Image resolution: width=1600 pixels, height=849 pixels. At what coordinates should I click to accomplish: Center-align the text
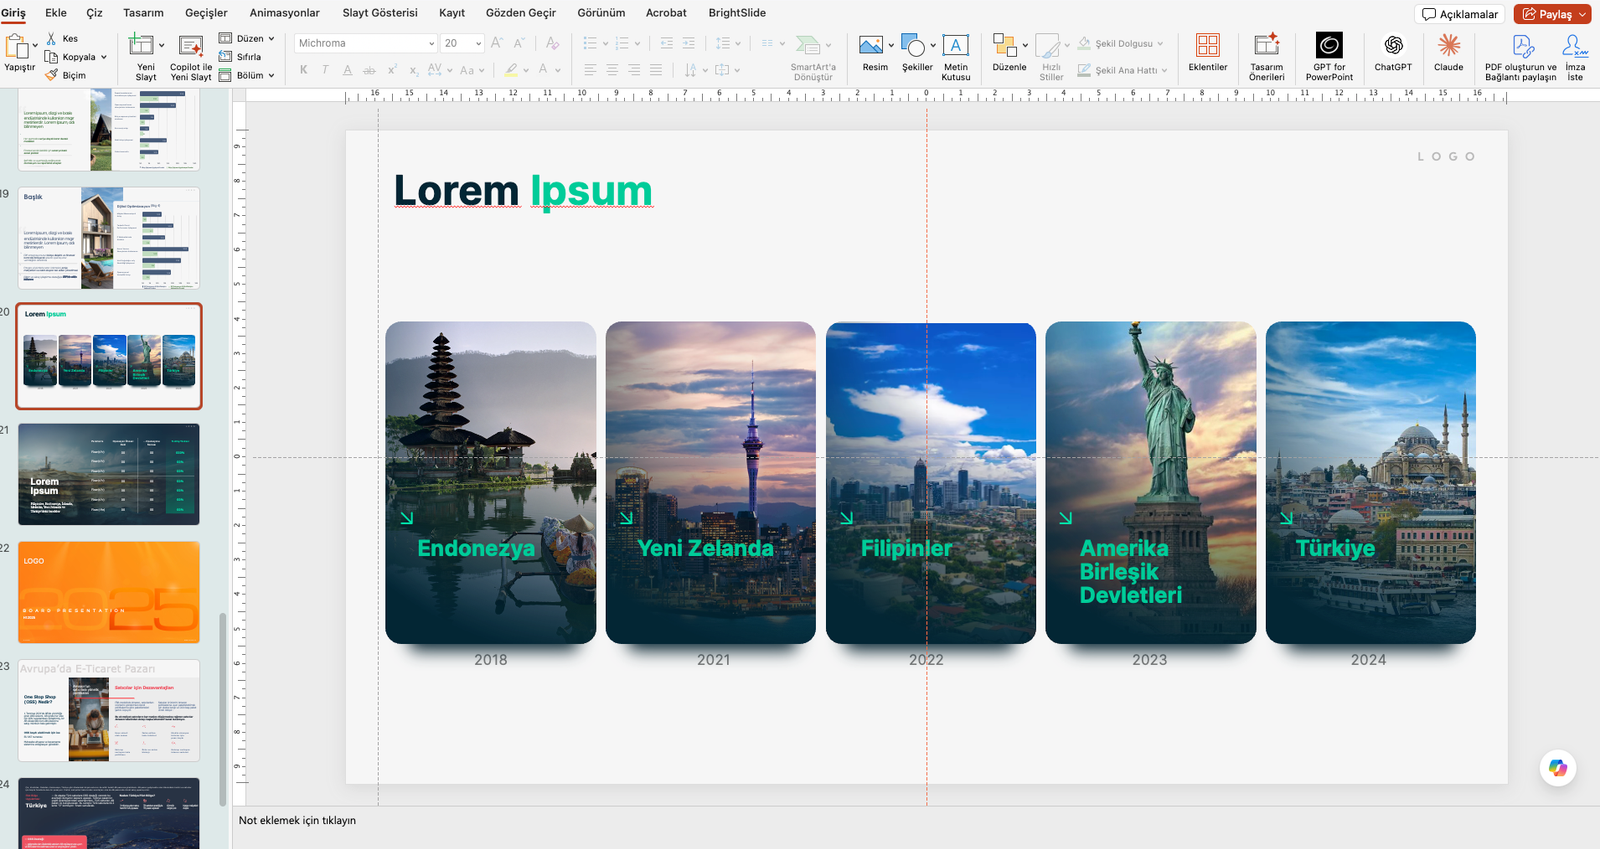click(x=612, y=70)
